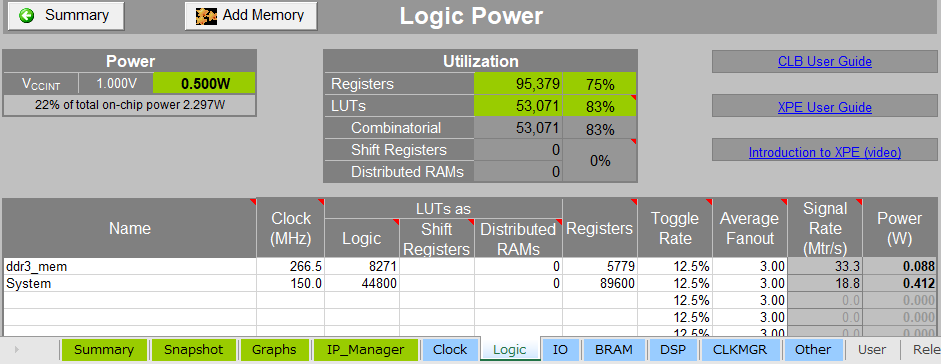The width and height of the screenshot is (941, 364).
Task: Click the Add Memory puzzle icon
Action: point(207,16)
